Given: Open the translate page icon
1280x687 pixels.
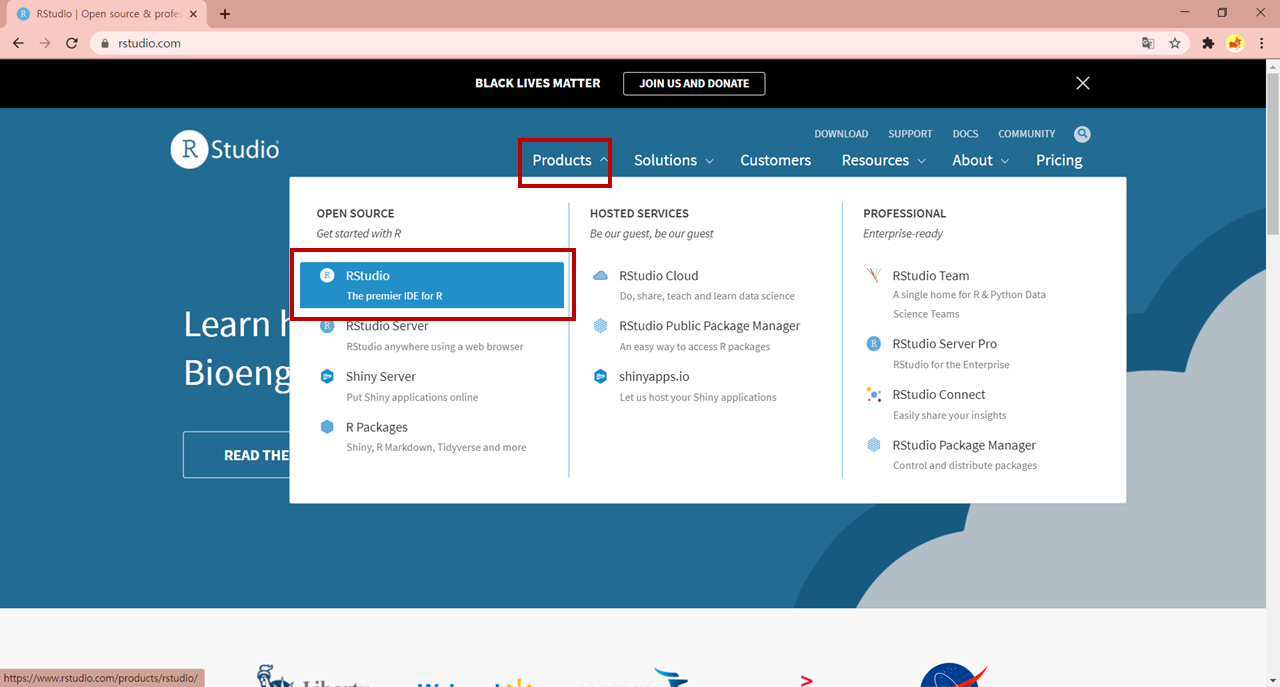Looking at the screenshot, I should point(1148,43).
